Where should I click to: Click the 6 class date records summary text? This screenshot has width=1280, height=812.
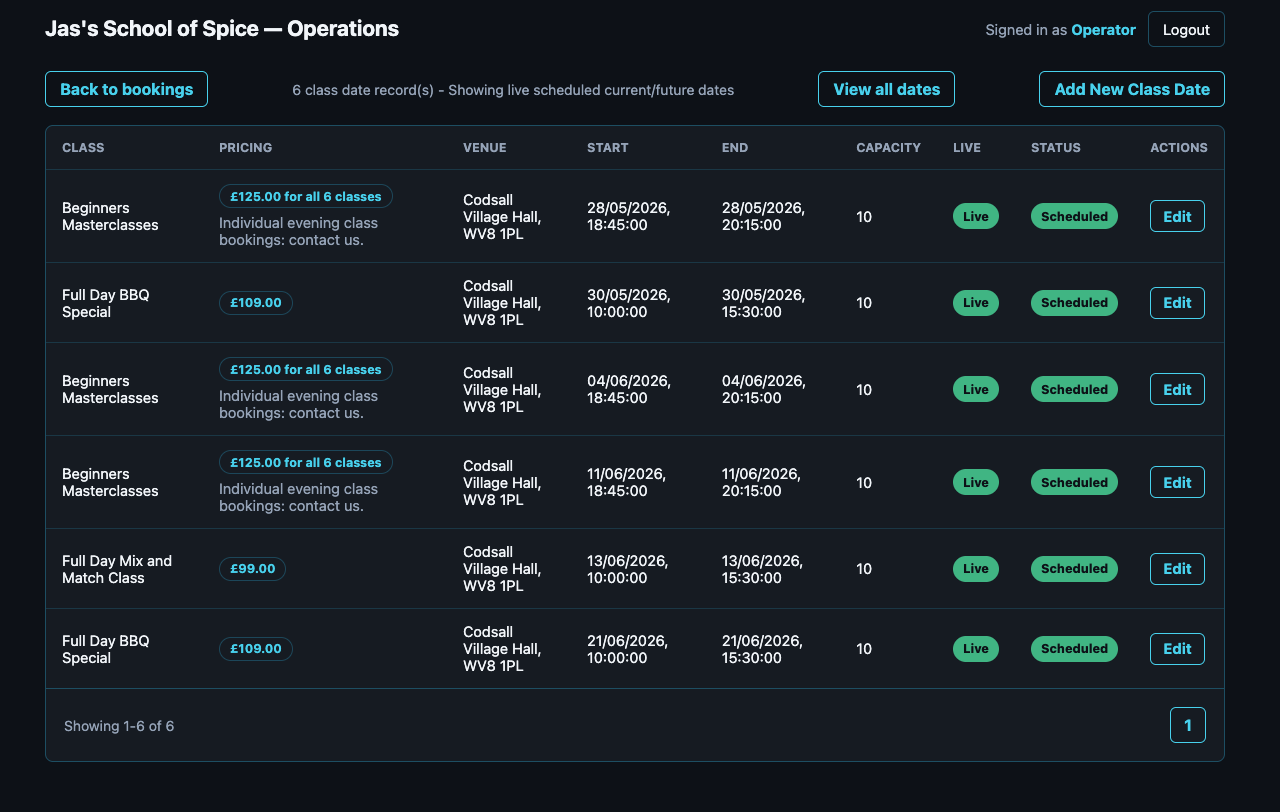coord(513,90)
